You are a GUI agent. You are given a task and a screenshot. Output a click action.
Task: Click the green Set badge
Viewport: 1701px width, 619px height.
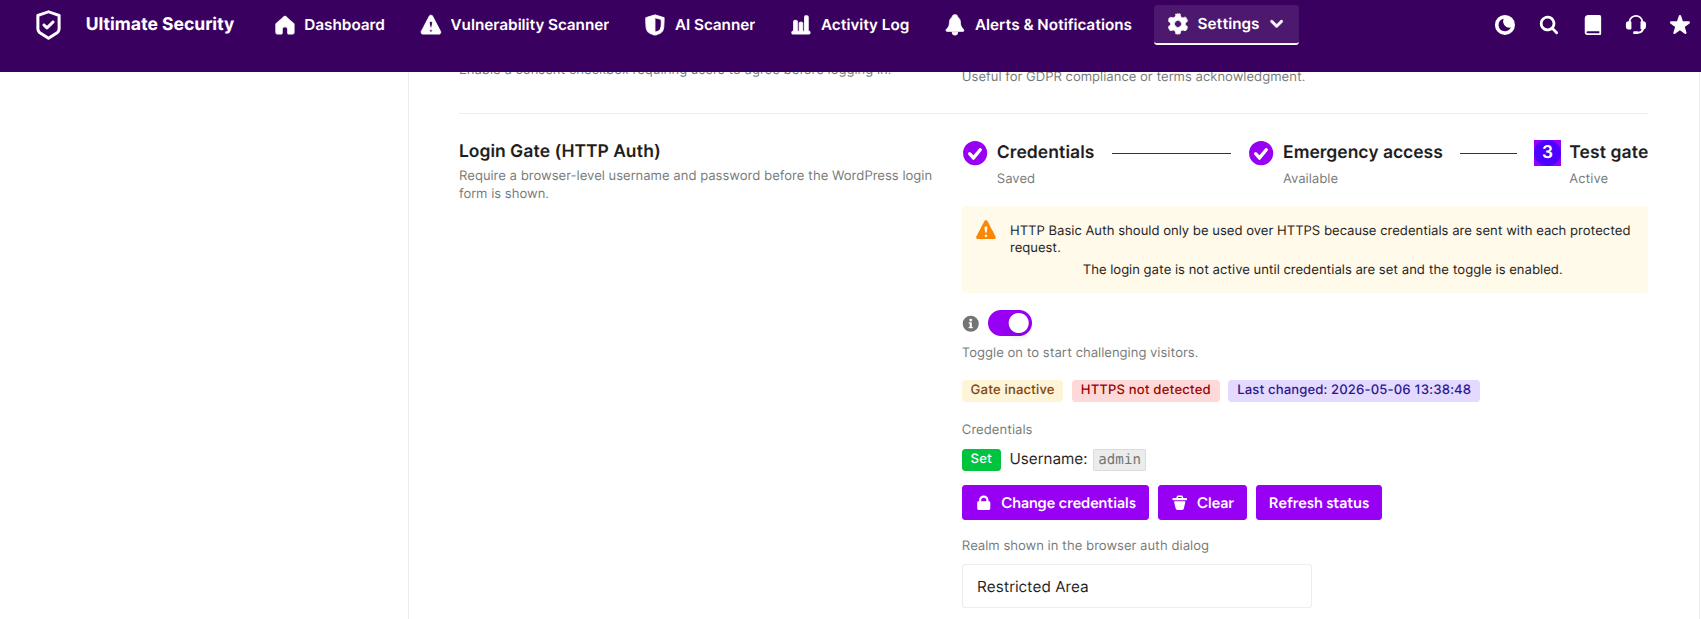(981, 459)
